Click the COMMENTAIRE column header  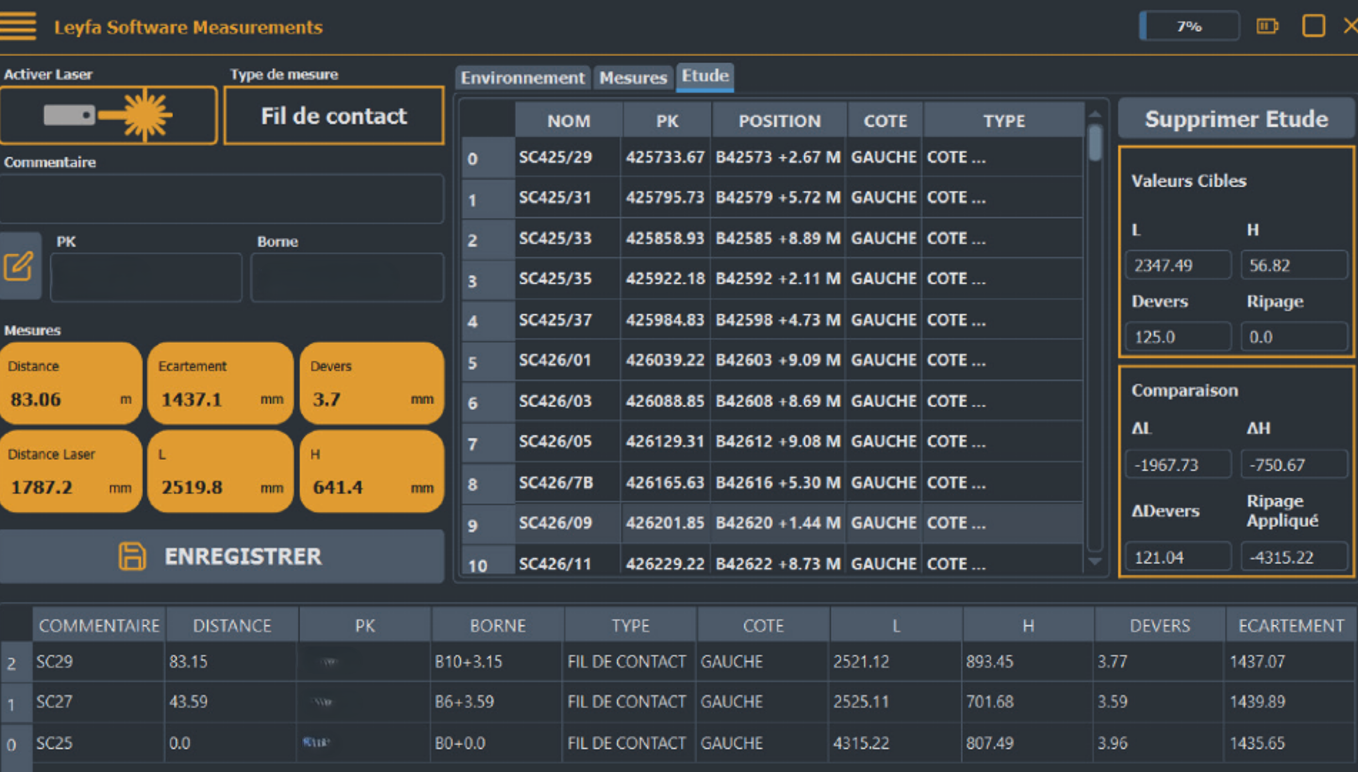click(99, 626)
